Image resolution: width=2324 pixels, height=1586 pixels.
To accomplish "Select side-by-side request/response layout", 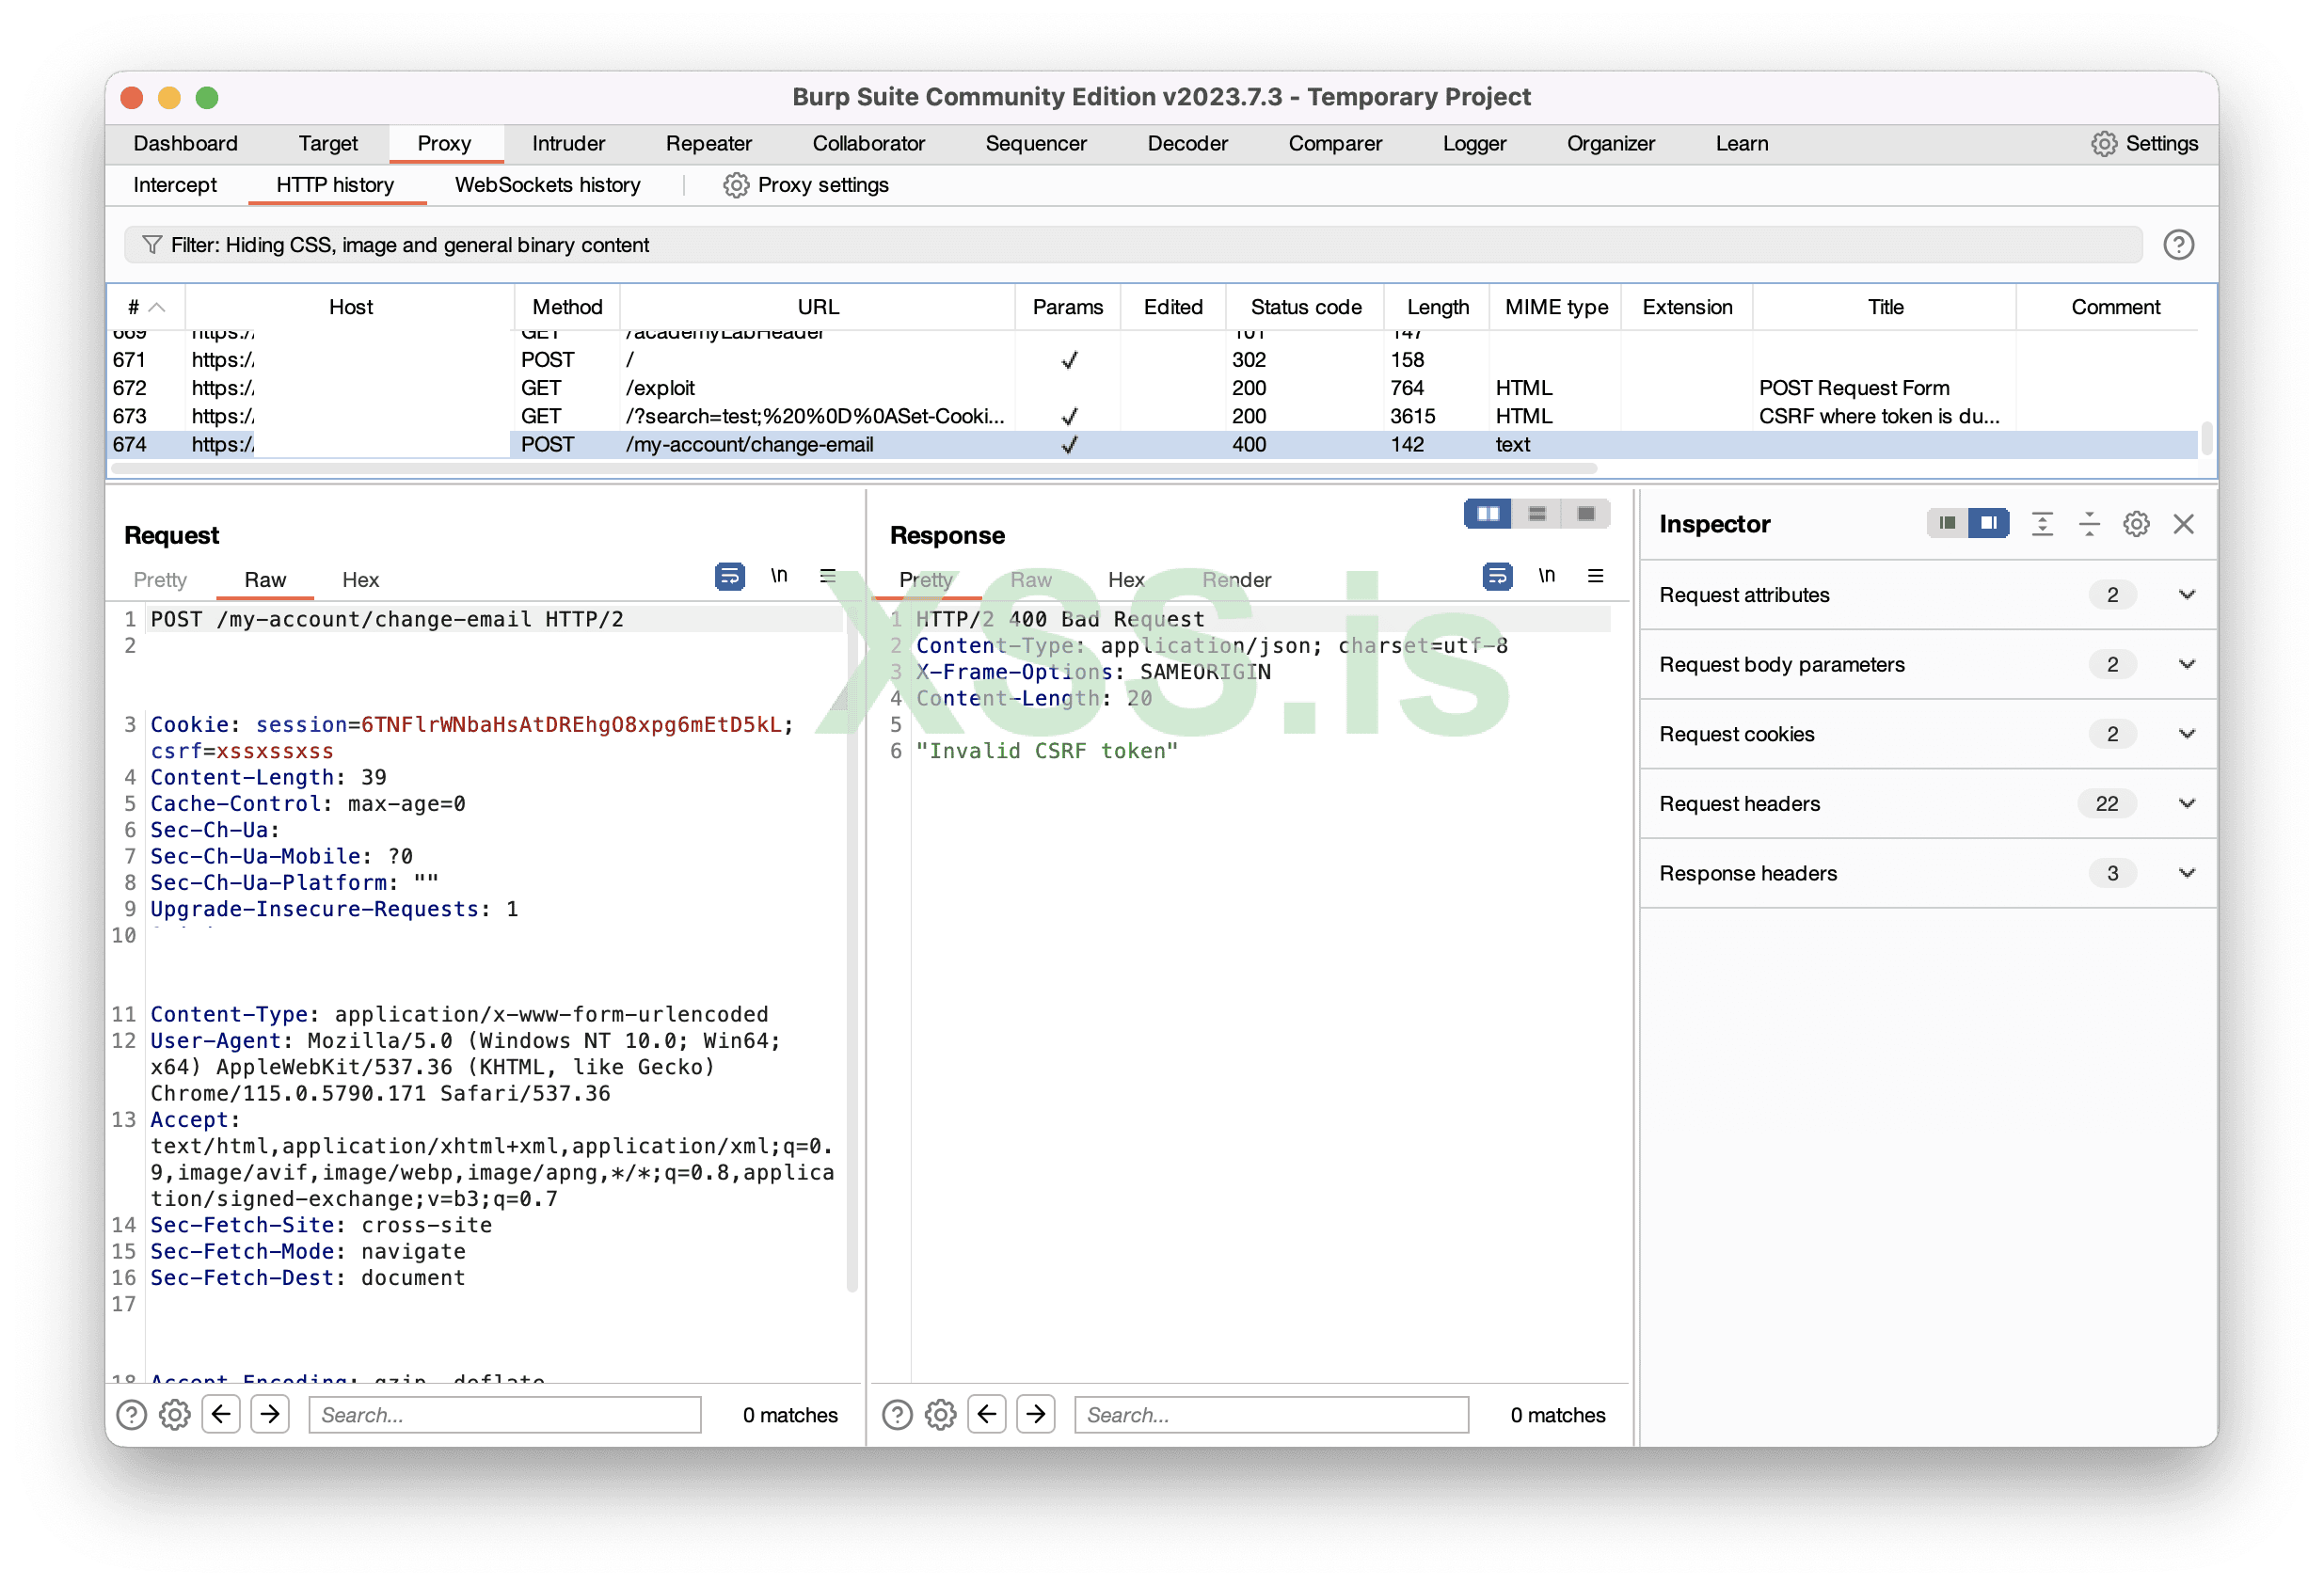I will click(x=1487, y=514).
